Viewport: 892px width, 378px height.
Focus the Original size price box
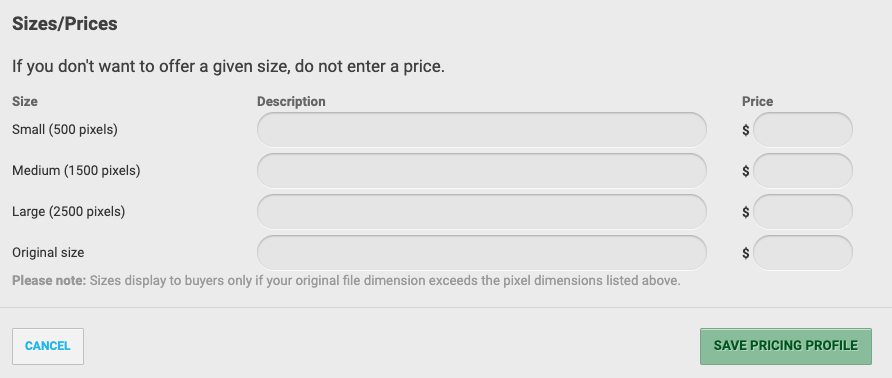pyautogui.click(x=803, y=253)
